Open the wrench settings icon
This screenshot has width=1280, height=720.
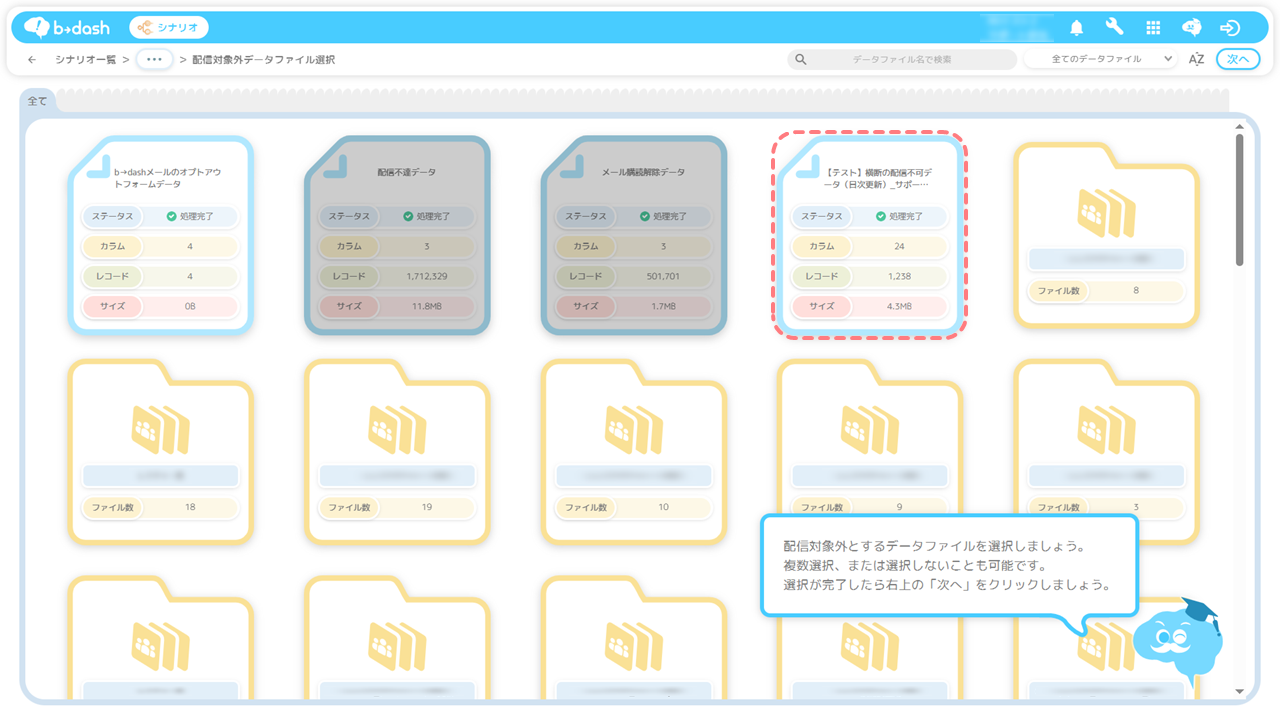tap(1115, 27)
